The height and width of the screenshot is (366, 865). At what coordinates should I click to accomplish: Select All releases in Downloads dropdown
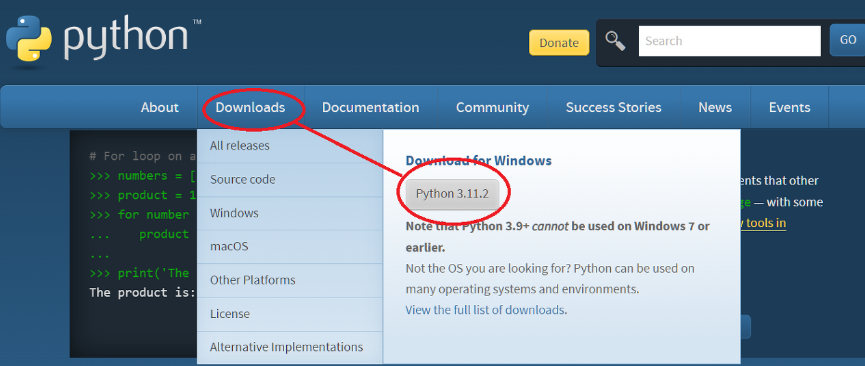tap(290, 146)
